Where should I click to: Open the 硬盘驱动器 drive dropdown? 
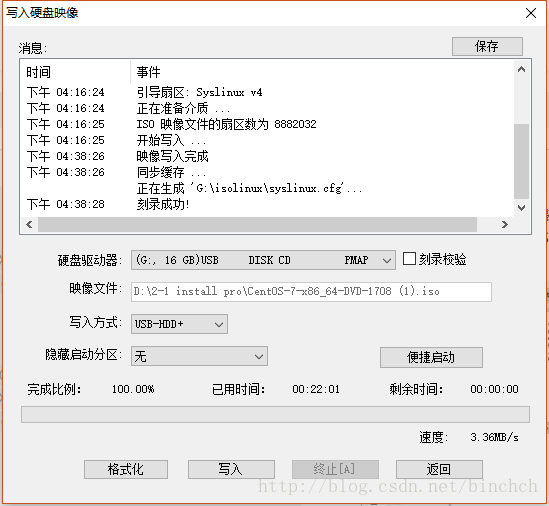[x=263, y=260]
